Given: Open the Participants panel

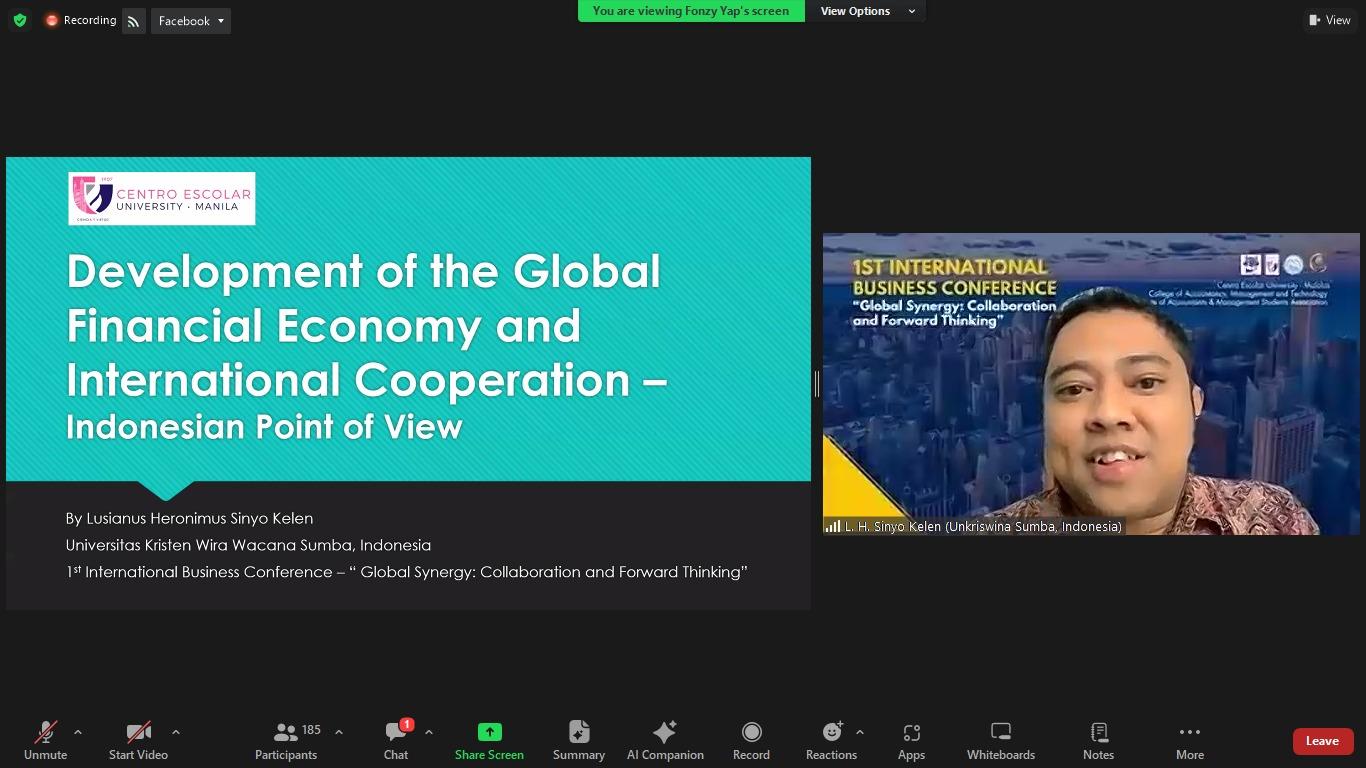Looking at the screenshot, I should coord(286,741).
